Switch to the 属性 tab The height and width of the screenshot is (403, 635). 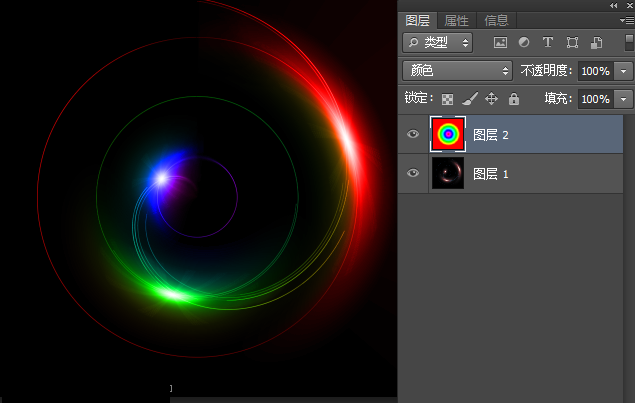coord(456,20)
